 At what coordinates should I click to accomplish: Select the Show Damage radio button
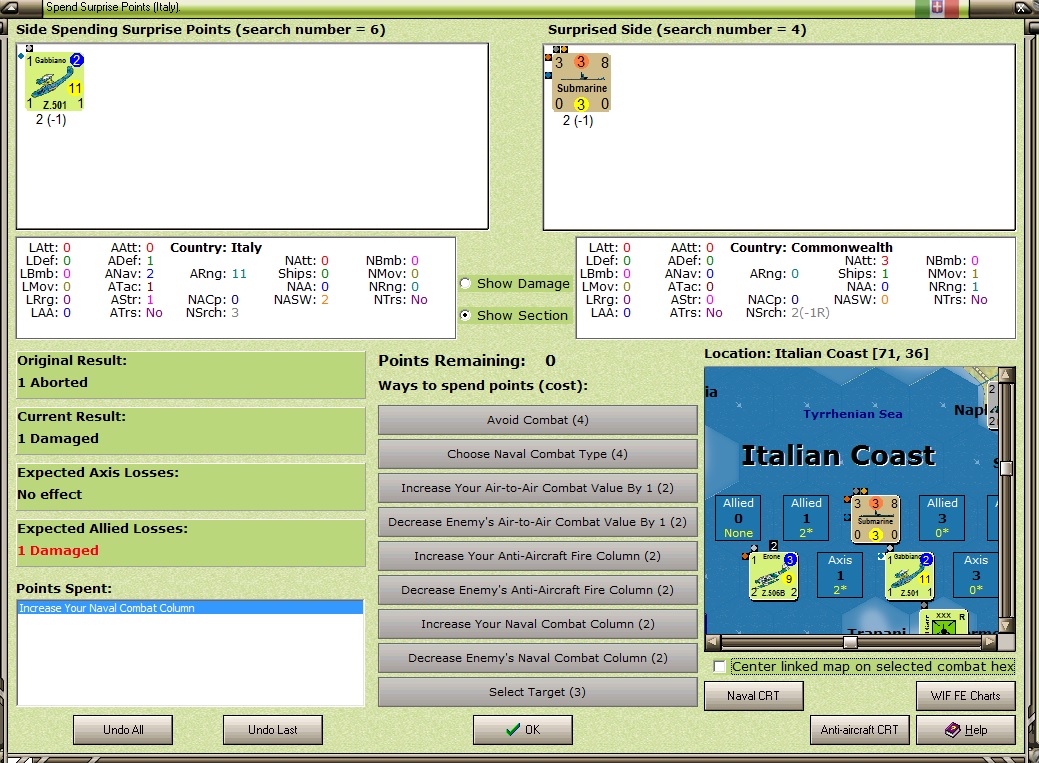click(x=466, y=284)
